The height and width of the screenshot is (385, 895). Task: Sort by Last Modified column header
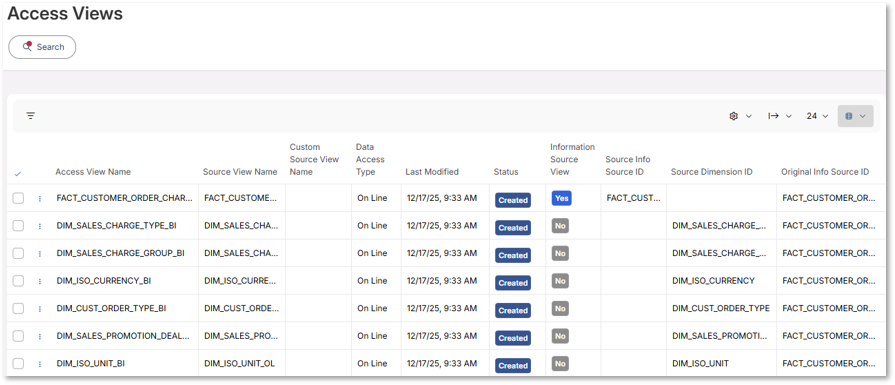click(x=432, y=172)
